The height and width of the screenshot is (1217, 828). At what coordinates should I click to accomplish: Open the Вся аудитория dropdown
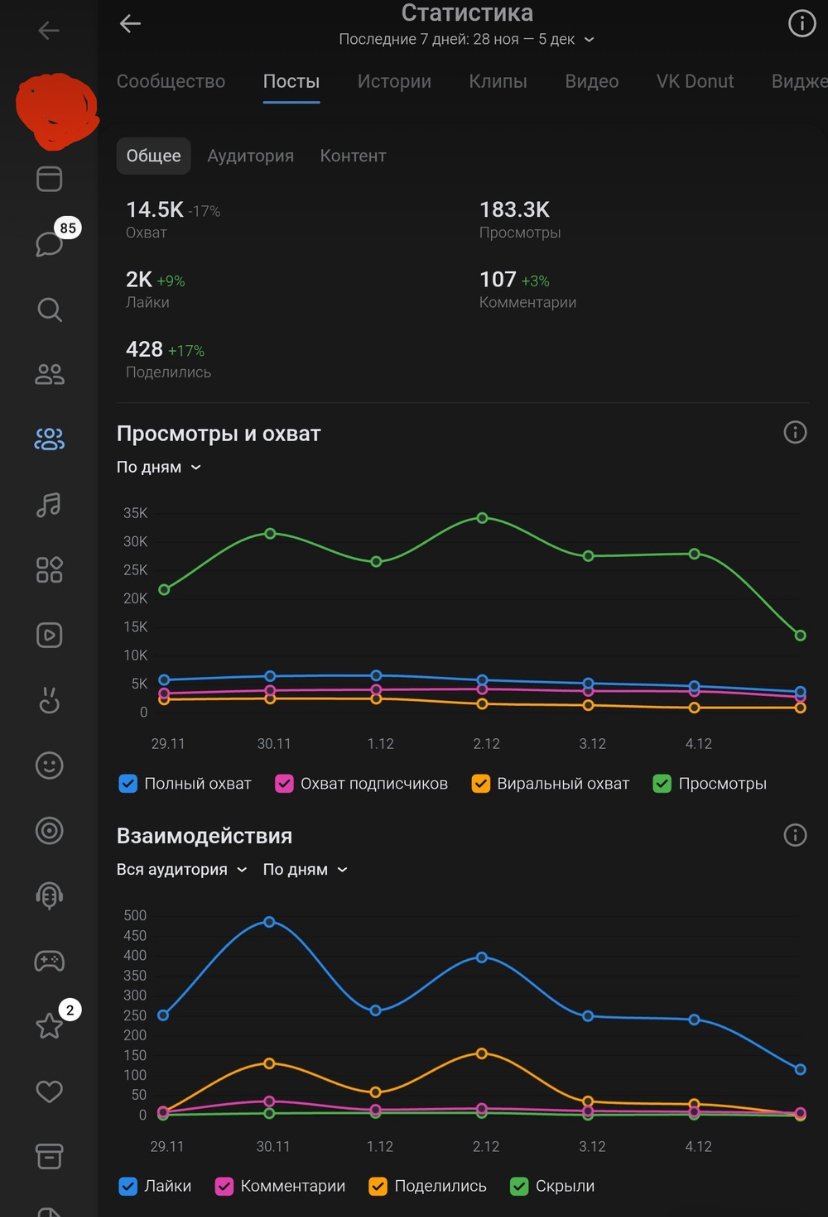pos(181,870)
